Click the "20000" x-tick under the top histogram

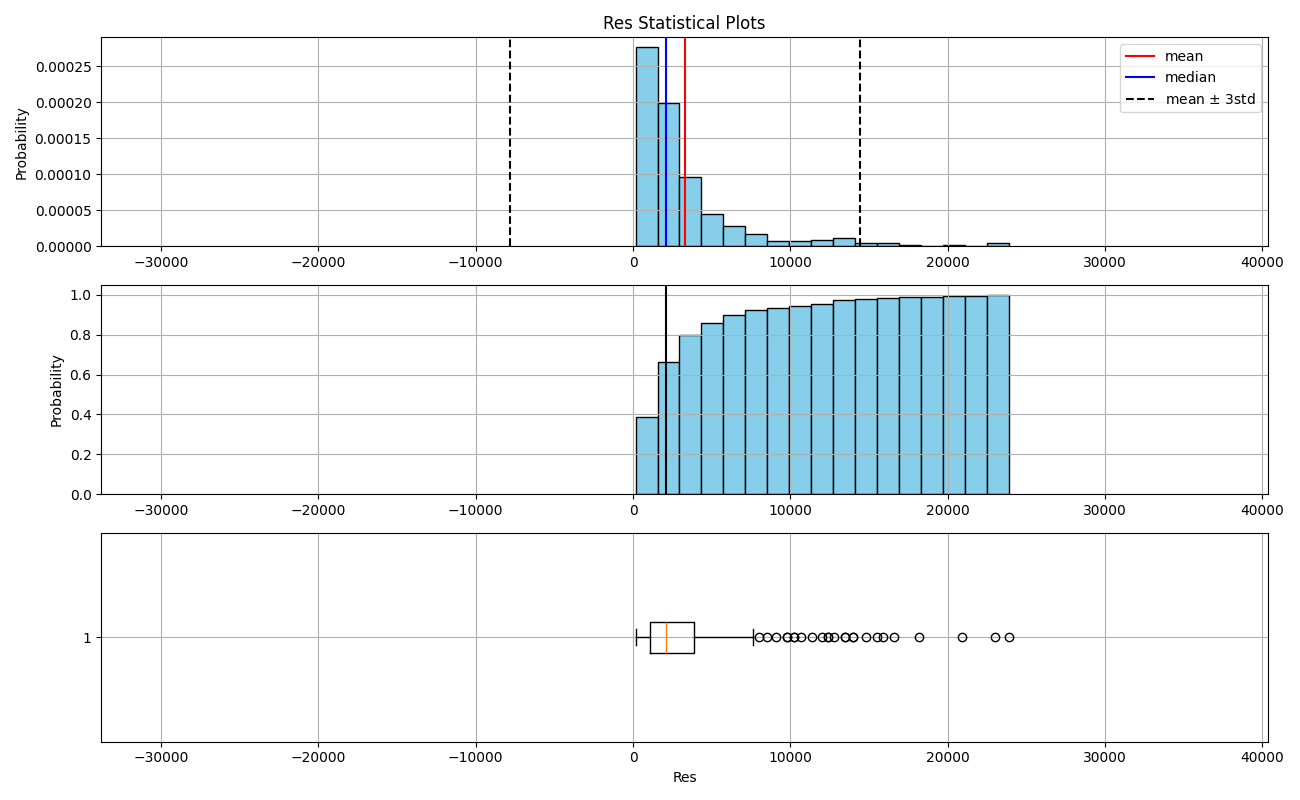[947, 262]
